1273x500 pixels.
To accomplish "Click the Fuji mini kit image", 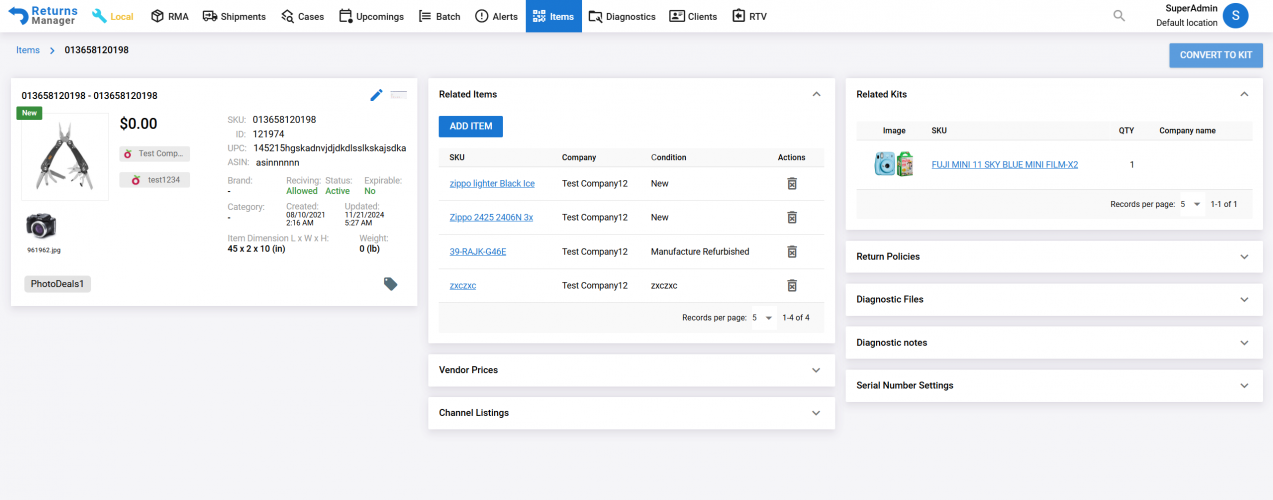I will point(894,165).
